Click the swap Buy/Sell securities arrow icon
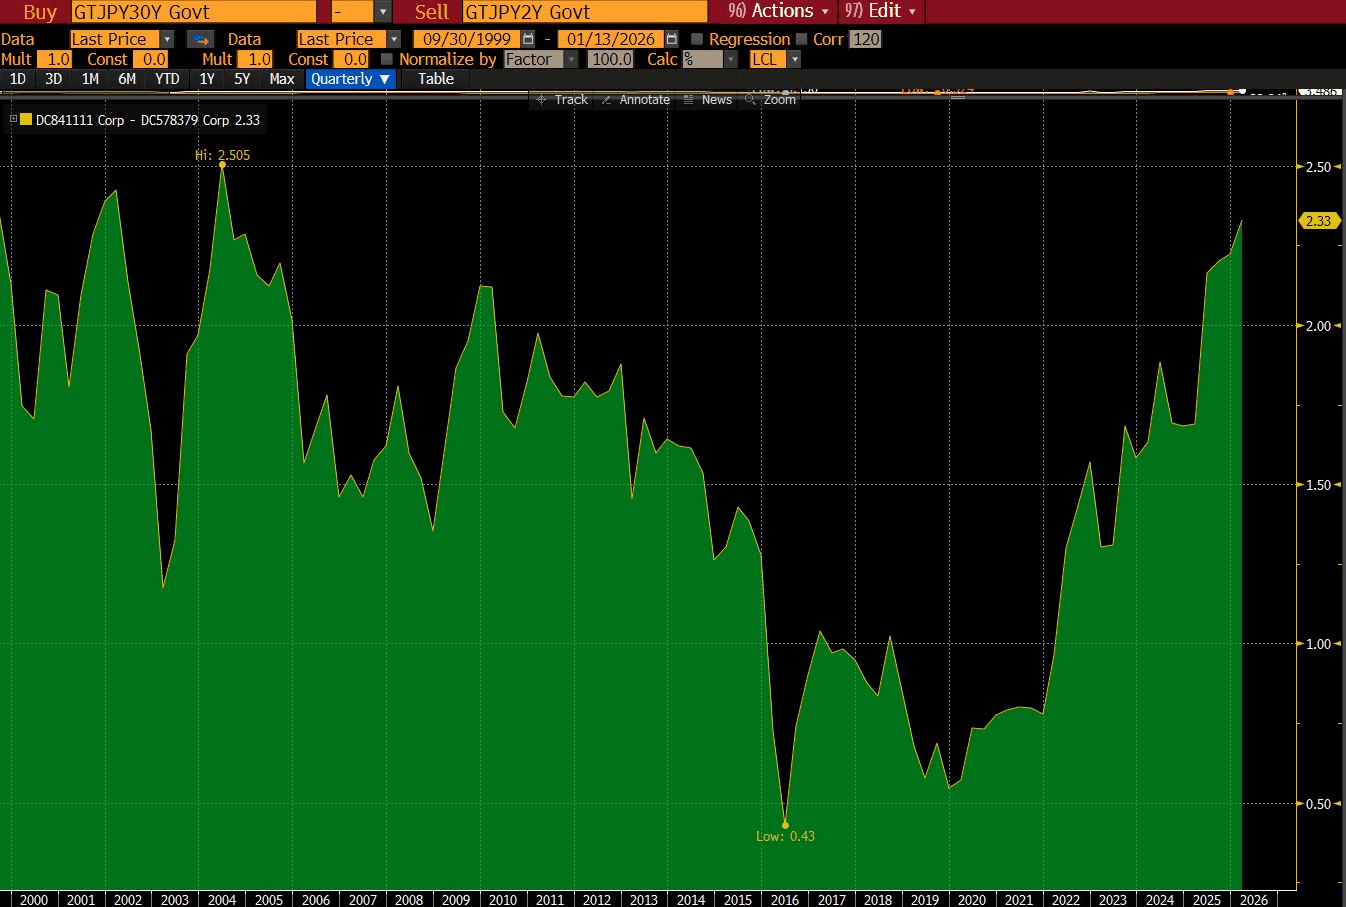 coord(201,39)
